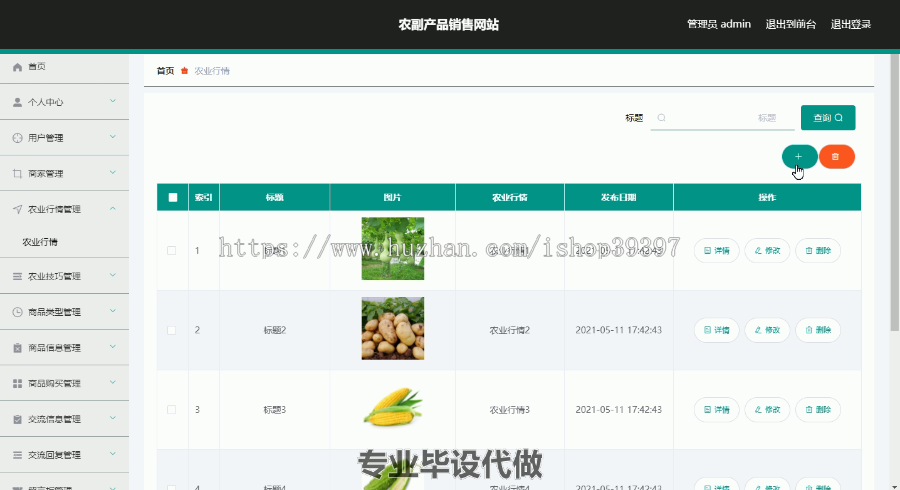Click 删除 button for row 2

coord(818,330)
